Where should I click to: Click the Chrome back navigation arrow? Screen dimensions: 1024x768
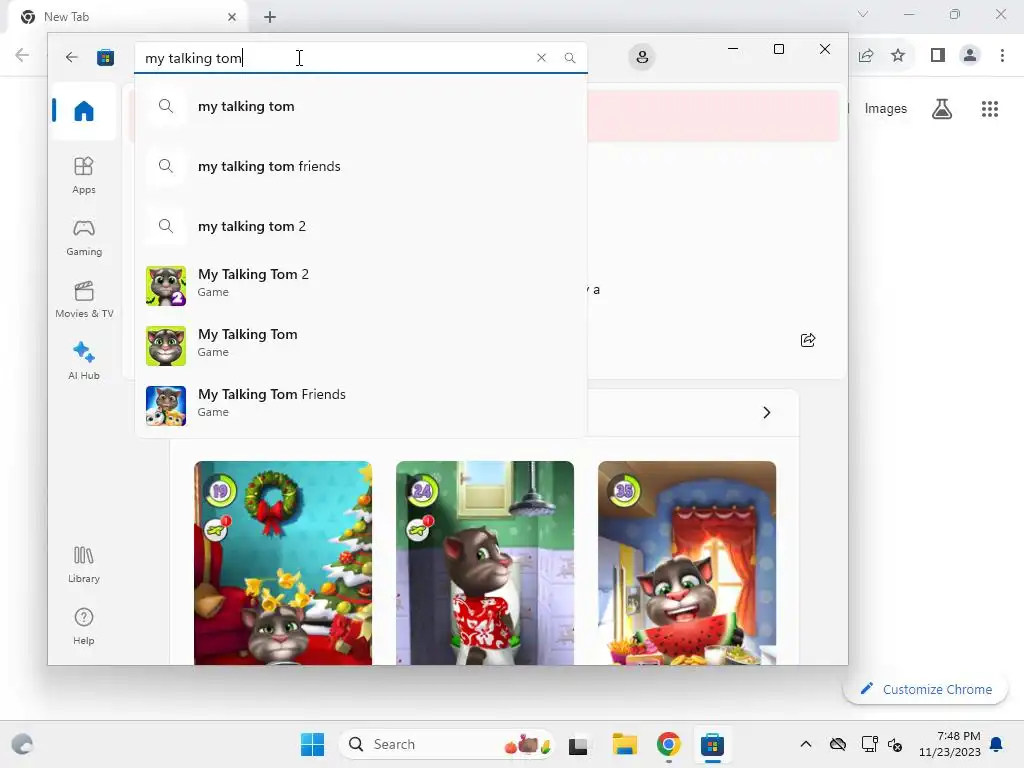pyautogui.click(x=22, y=55)
